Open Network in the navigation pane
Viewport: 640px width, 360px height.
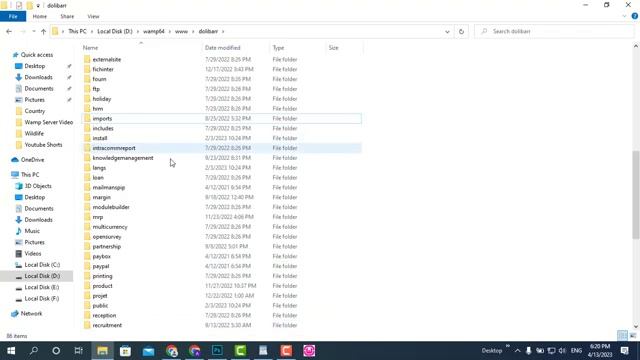tap(31, 313)
